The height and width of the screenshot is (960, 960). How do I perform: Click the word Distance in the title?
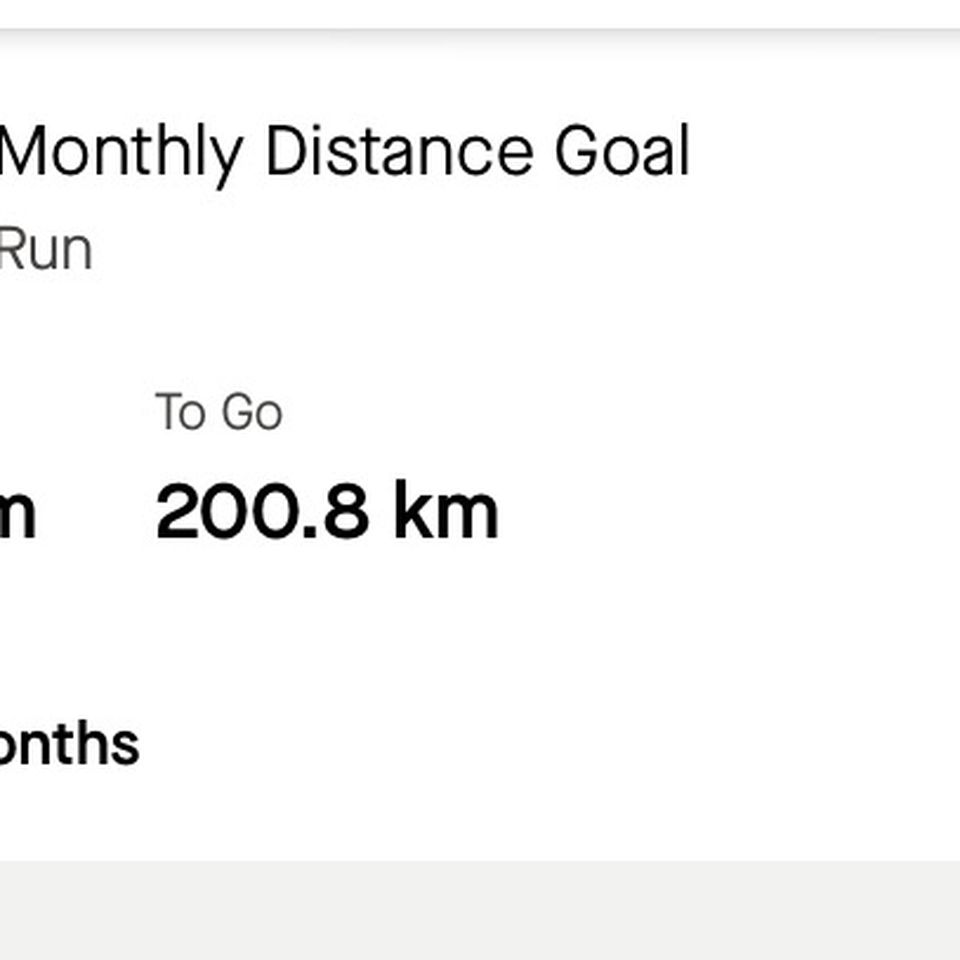pos(399,151)
